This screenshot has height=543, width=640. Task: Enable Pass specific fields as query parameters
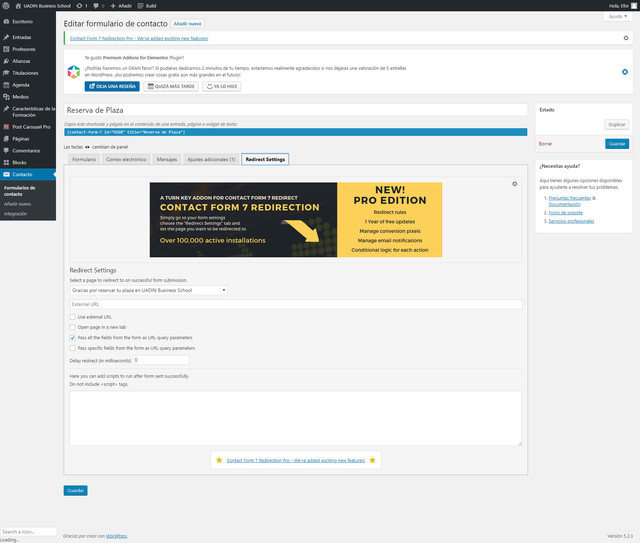(x=72, y=348)
